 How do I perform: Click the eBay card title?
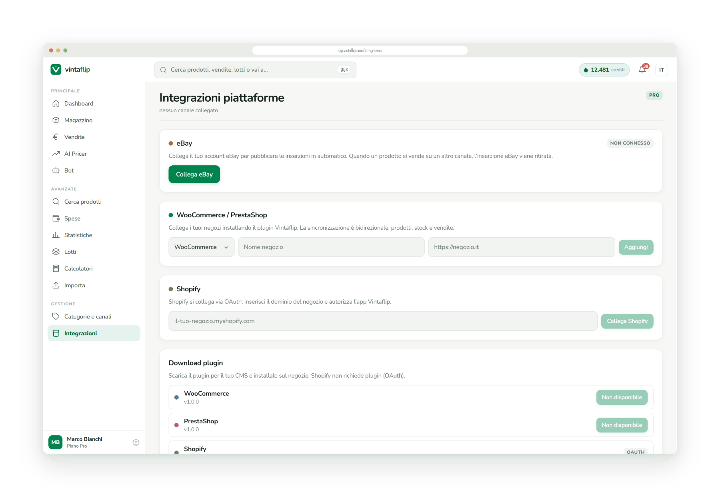tap(184, 143)
